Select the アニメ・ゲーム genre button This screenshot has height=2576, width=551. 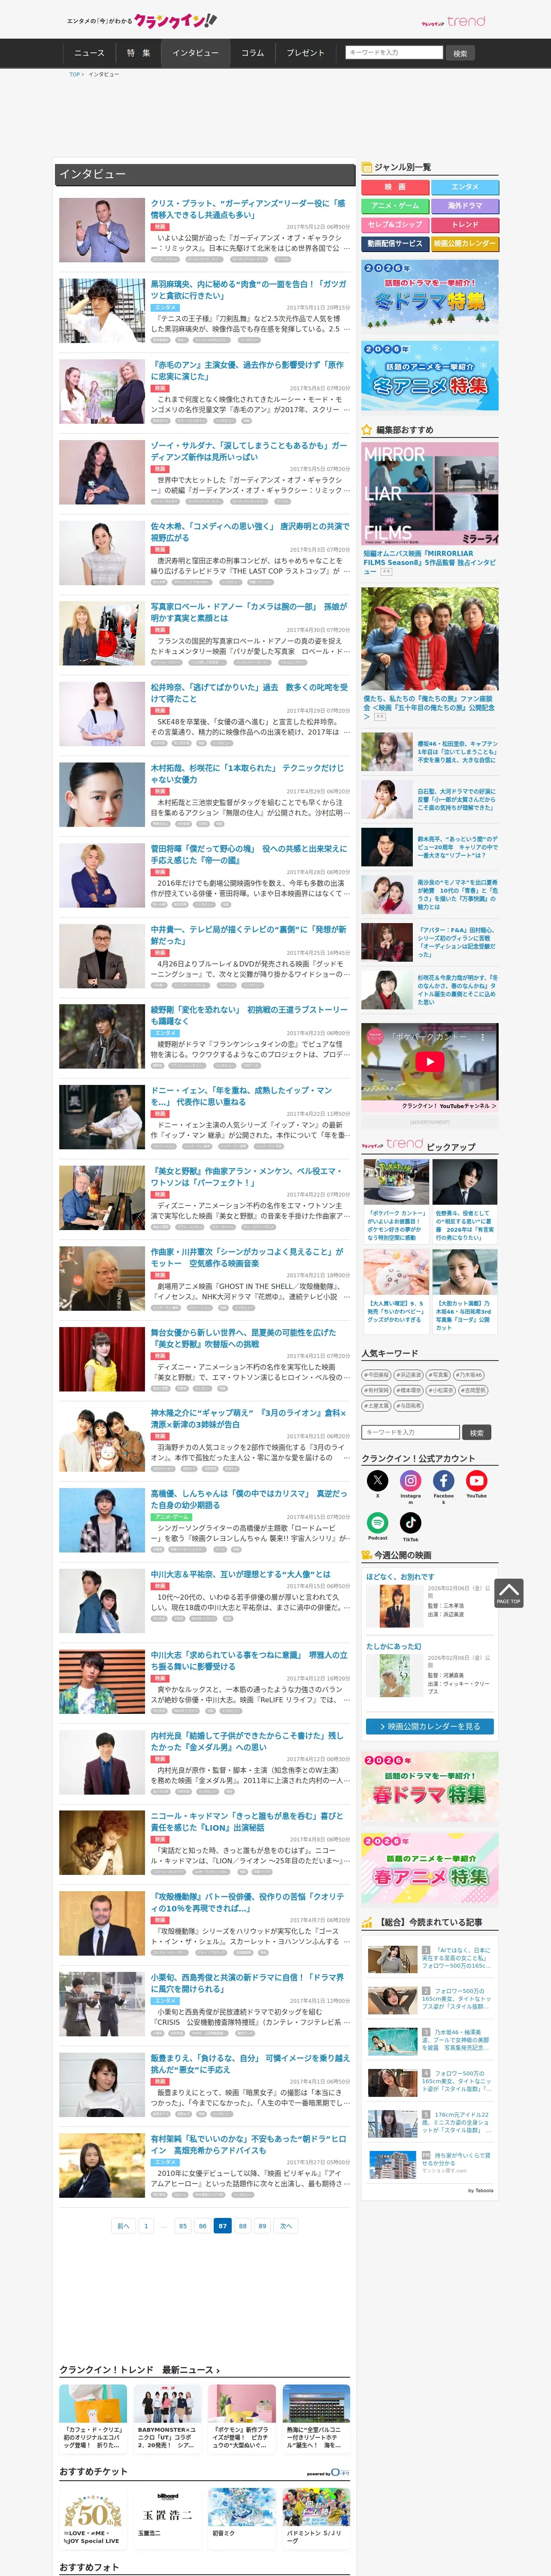click(395, 206)
